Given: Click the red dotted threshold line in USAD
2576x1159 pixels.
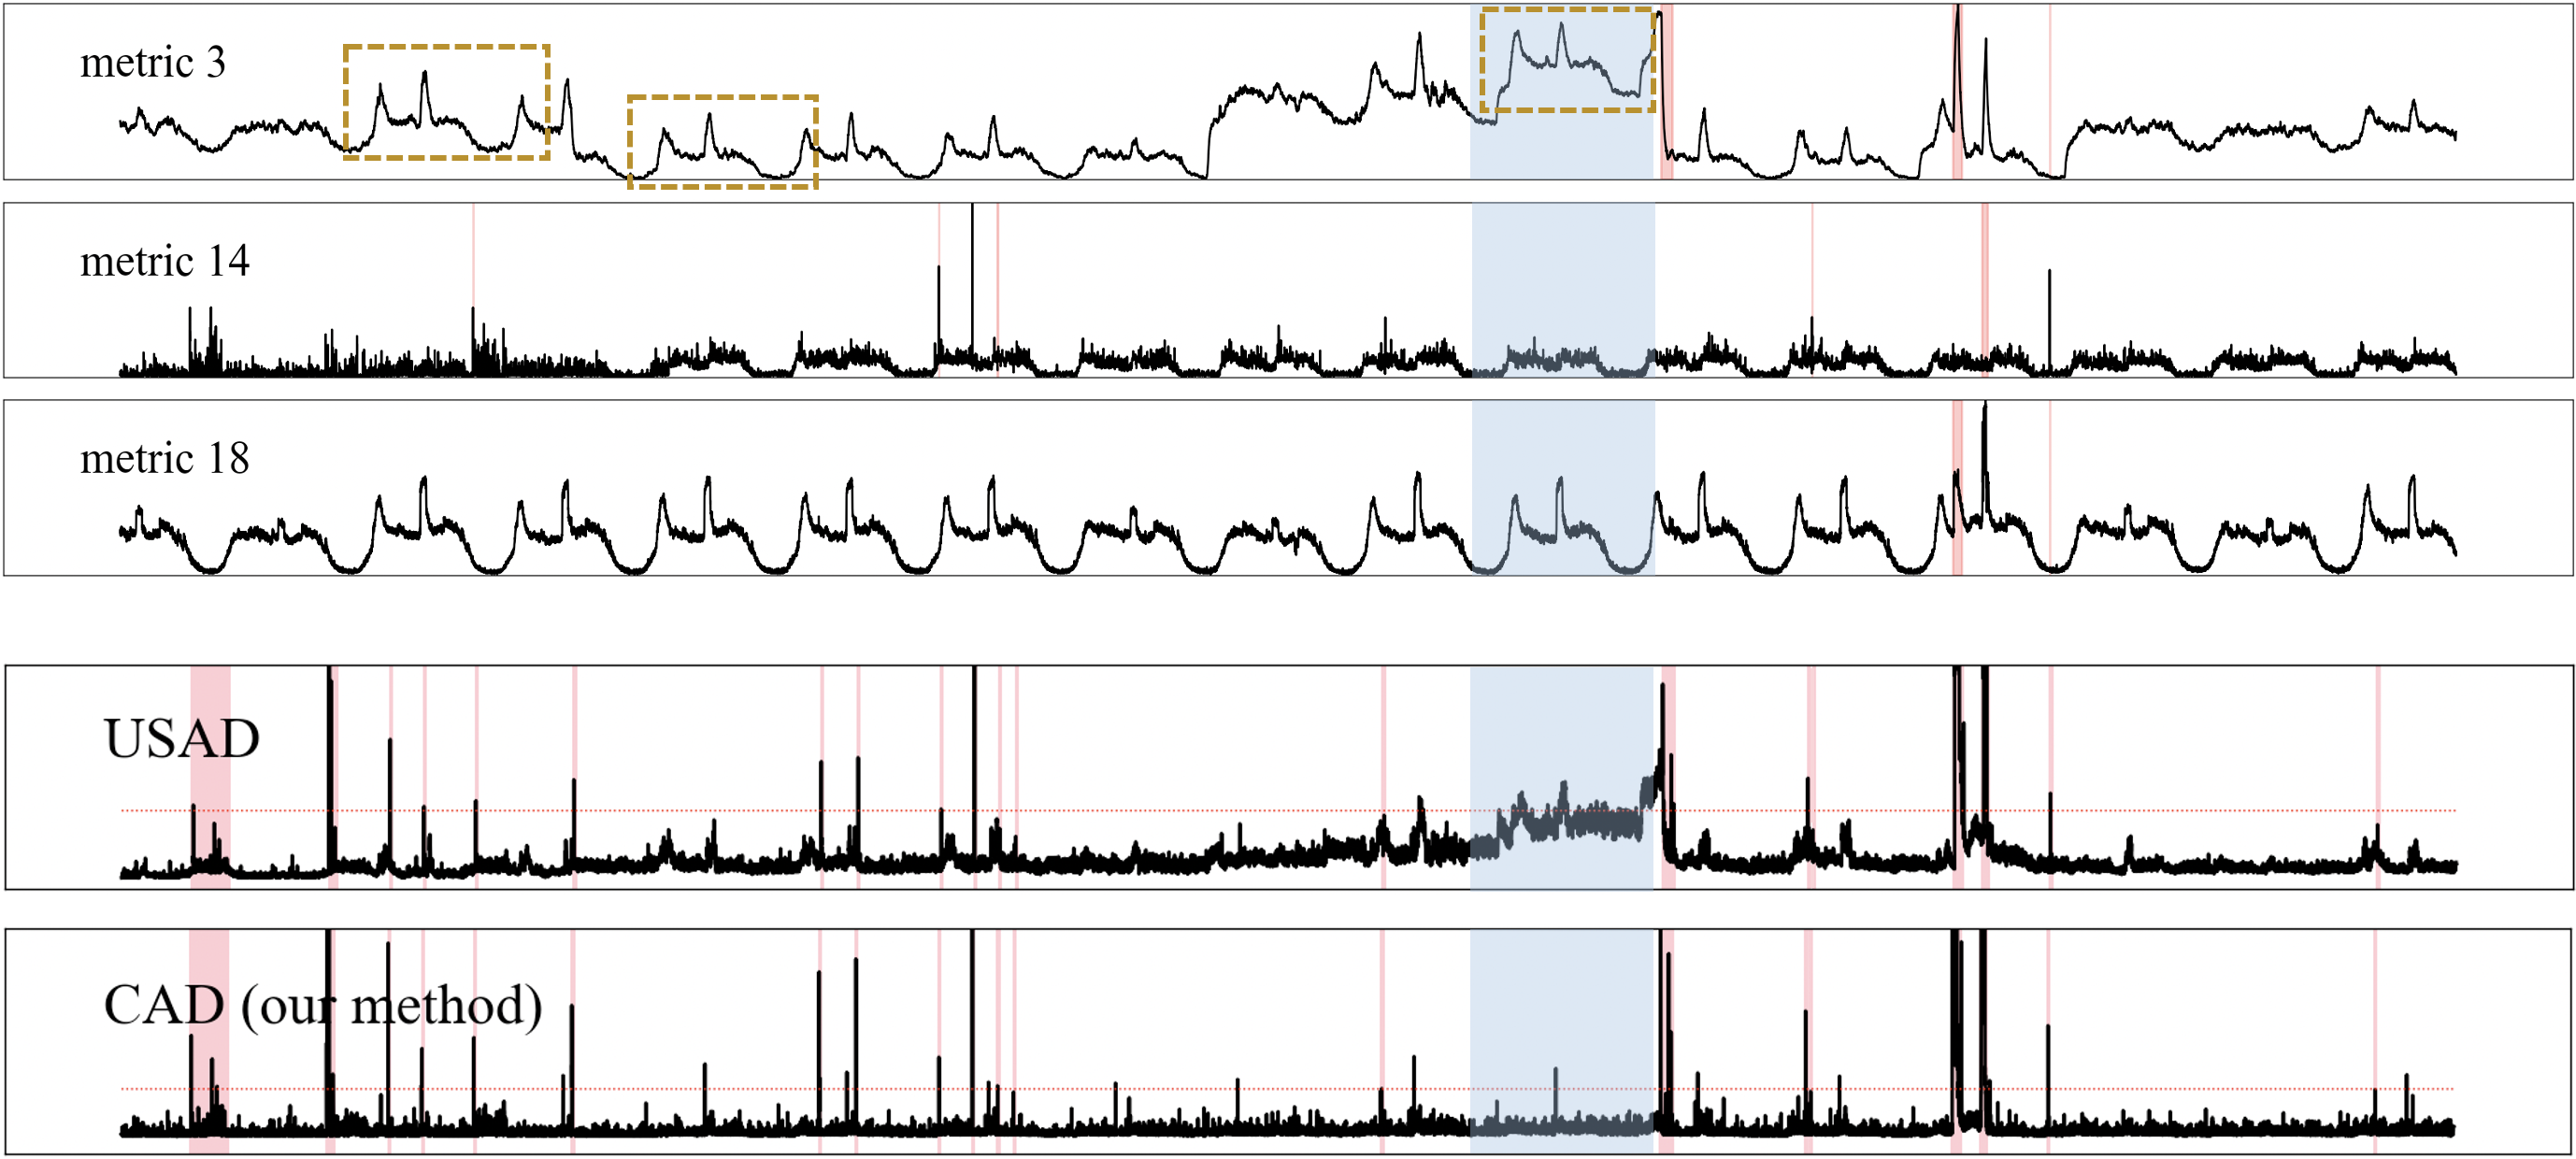Looking at the screenshot, I should [x=1100, y=811].
